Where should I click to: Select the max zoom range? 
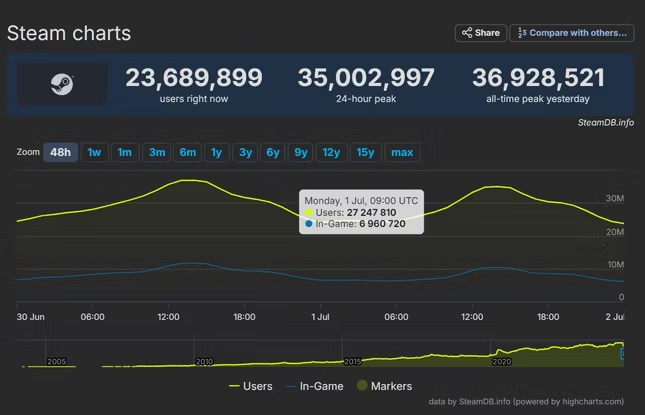[x=402, y=153]
